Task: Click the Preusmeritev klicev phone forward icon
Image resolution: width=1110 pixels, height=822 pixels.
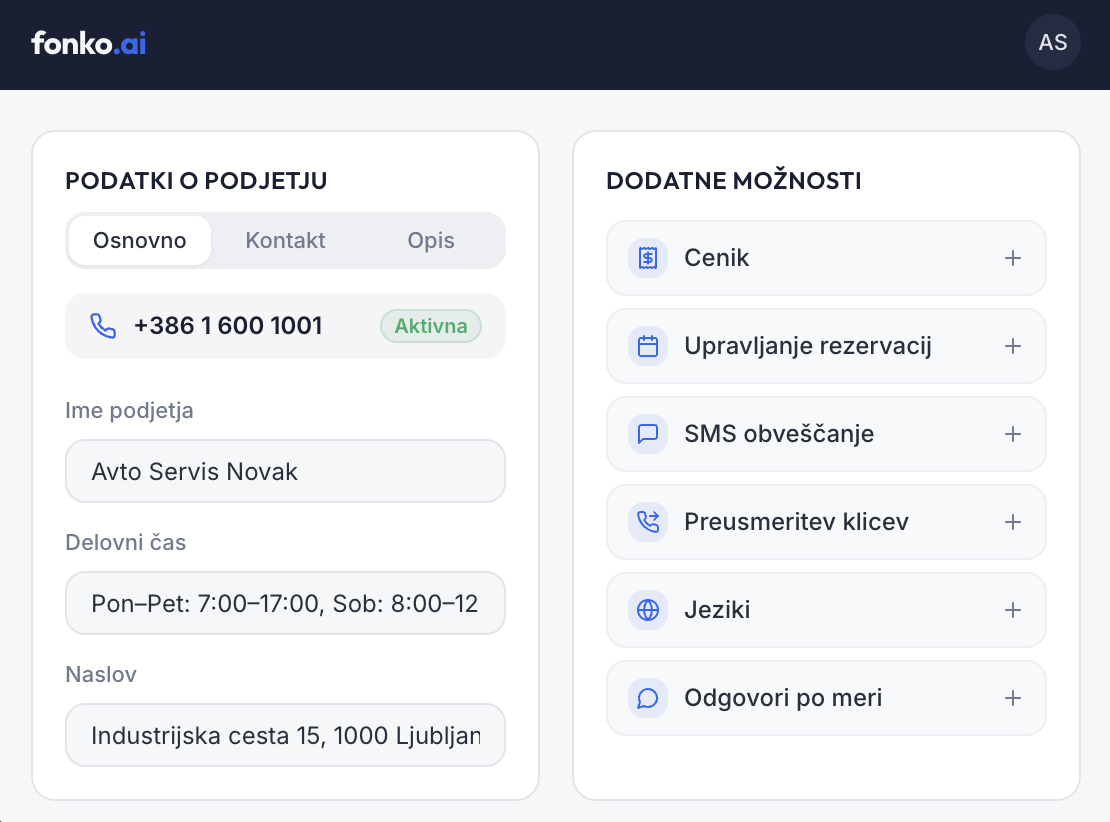Action: tap(648, 522)
